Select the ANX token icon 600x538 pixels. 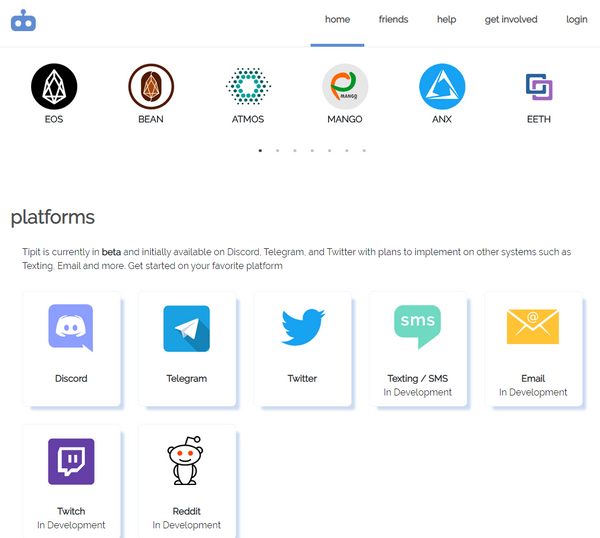[442, 86]
